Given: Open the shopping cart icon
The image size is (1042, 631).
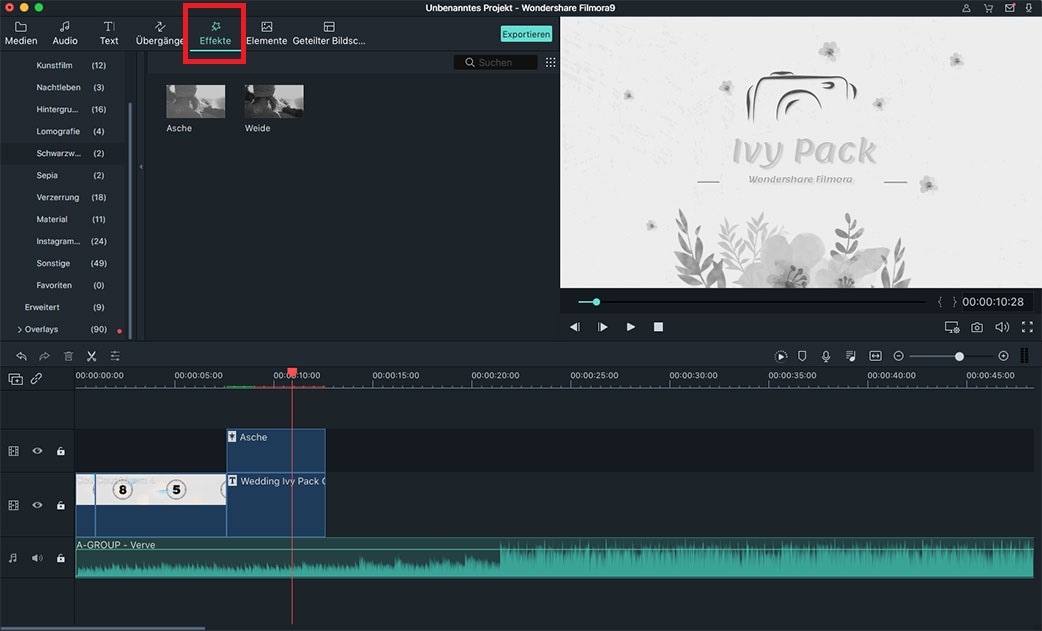Looking at the screenshot, I should (988, 8).
